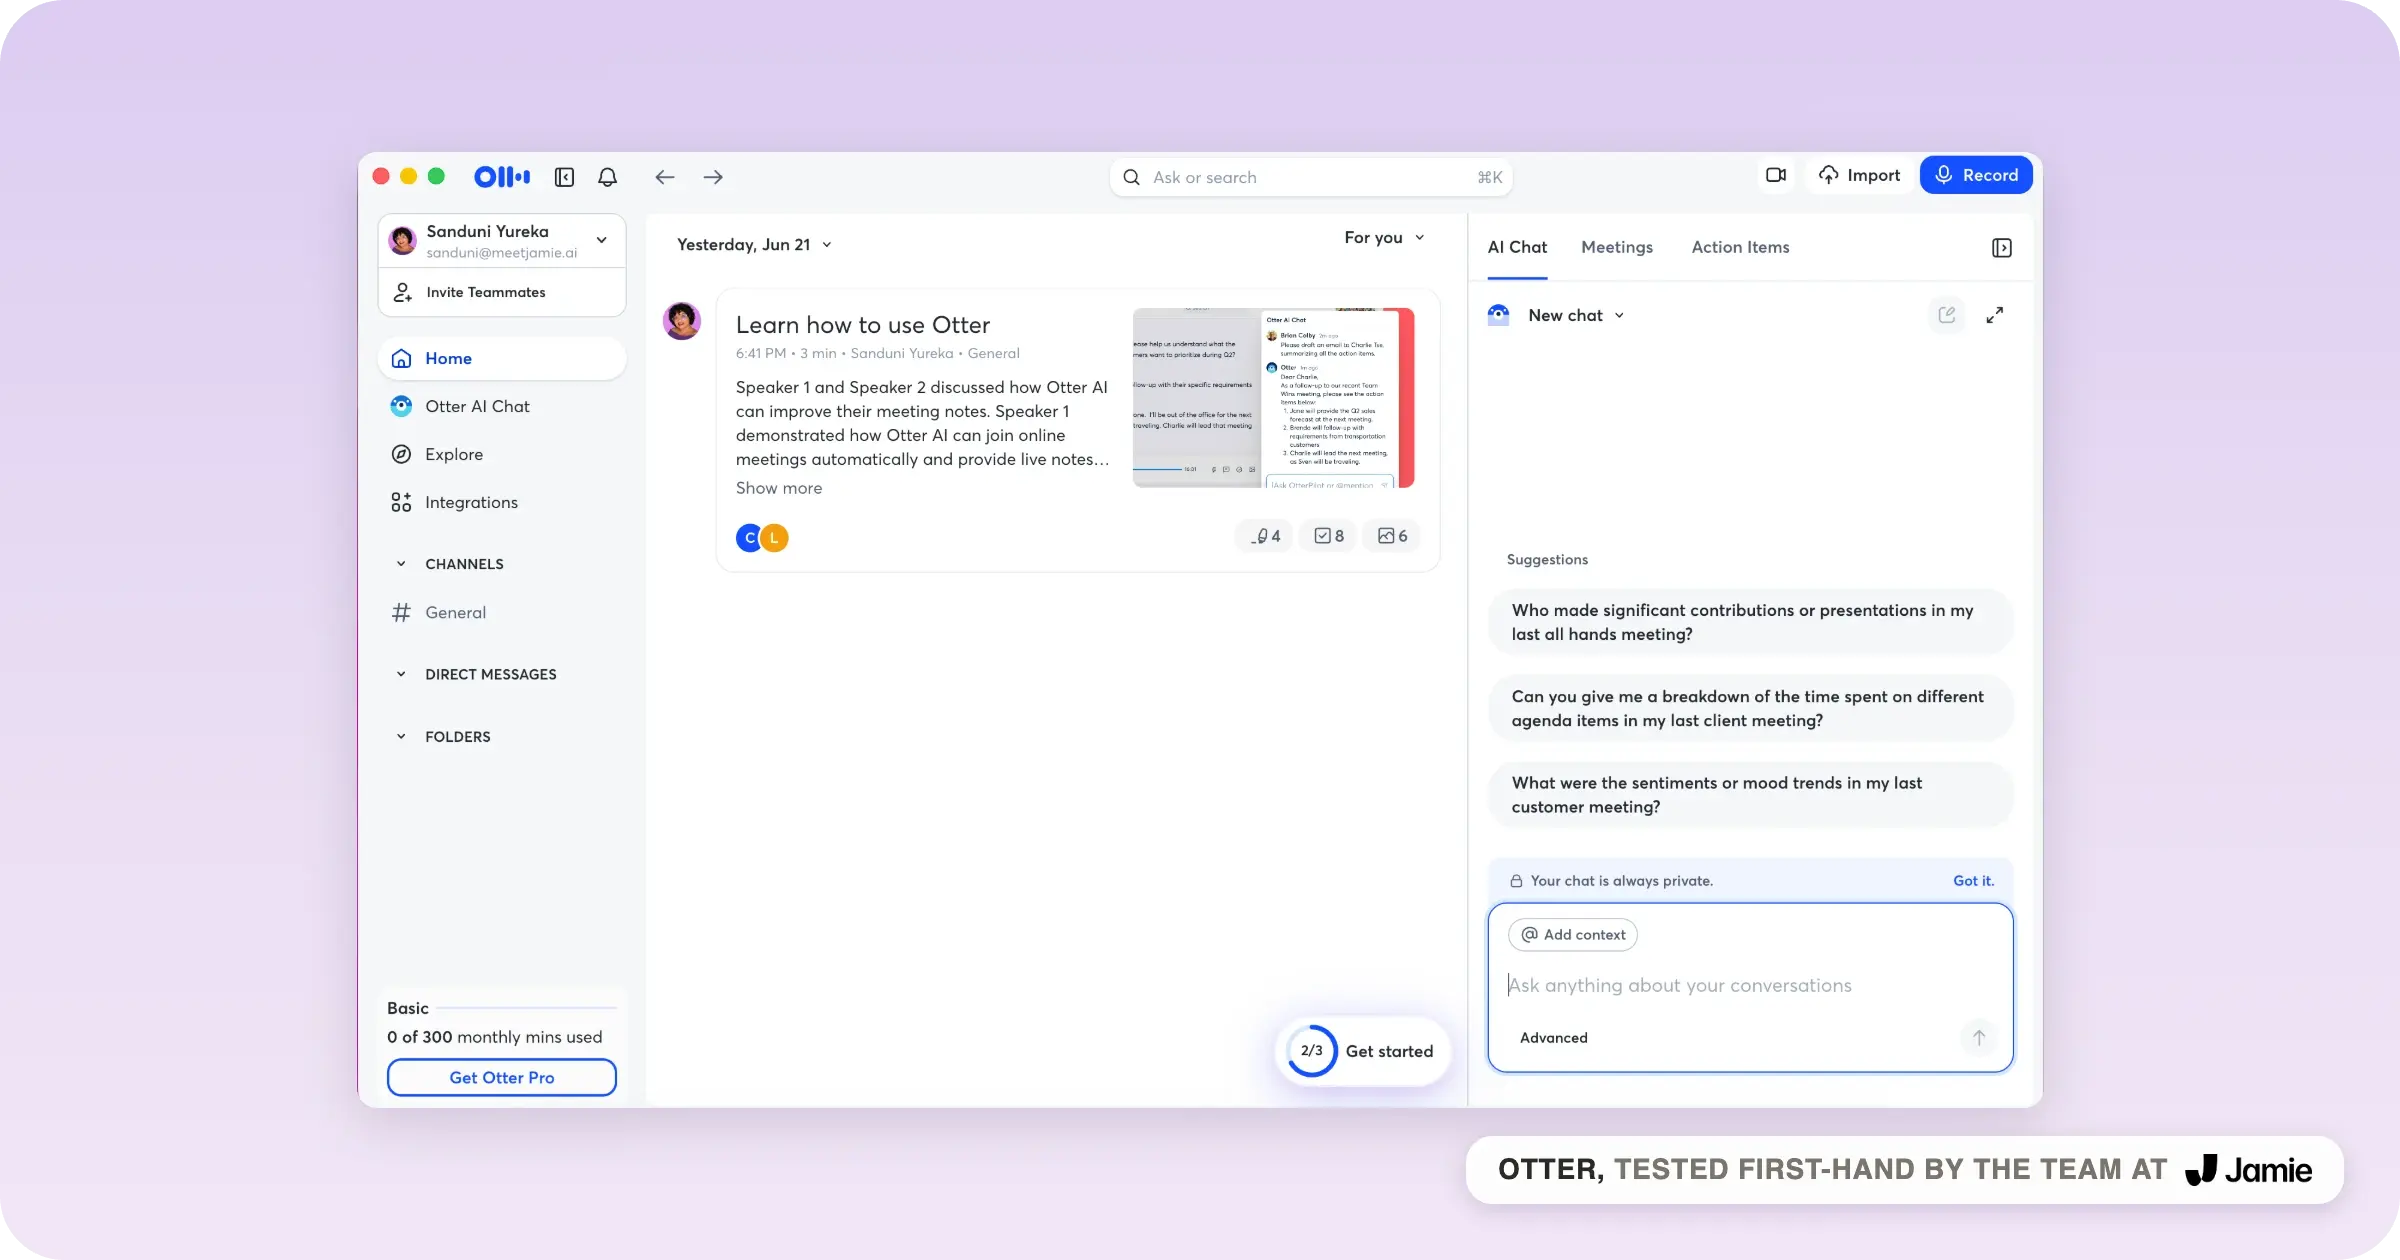Open the meeting preview thumbnail
Image resolution: width=2400 pixels, height=1260 pixels.
pyautogui.click(x=1273, y=398)
